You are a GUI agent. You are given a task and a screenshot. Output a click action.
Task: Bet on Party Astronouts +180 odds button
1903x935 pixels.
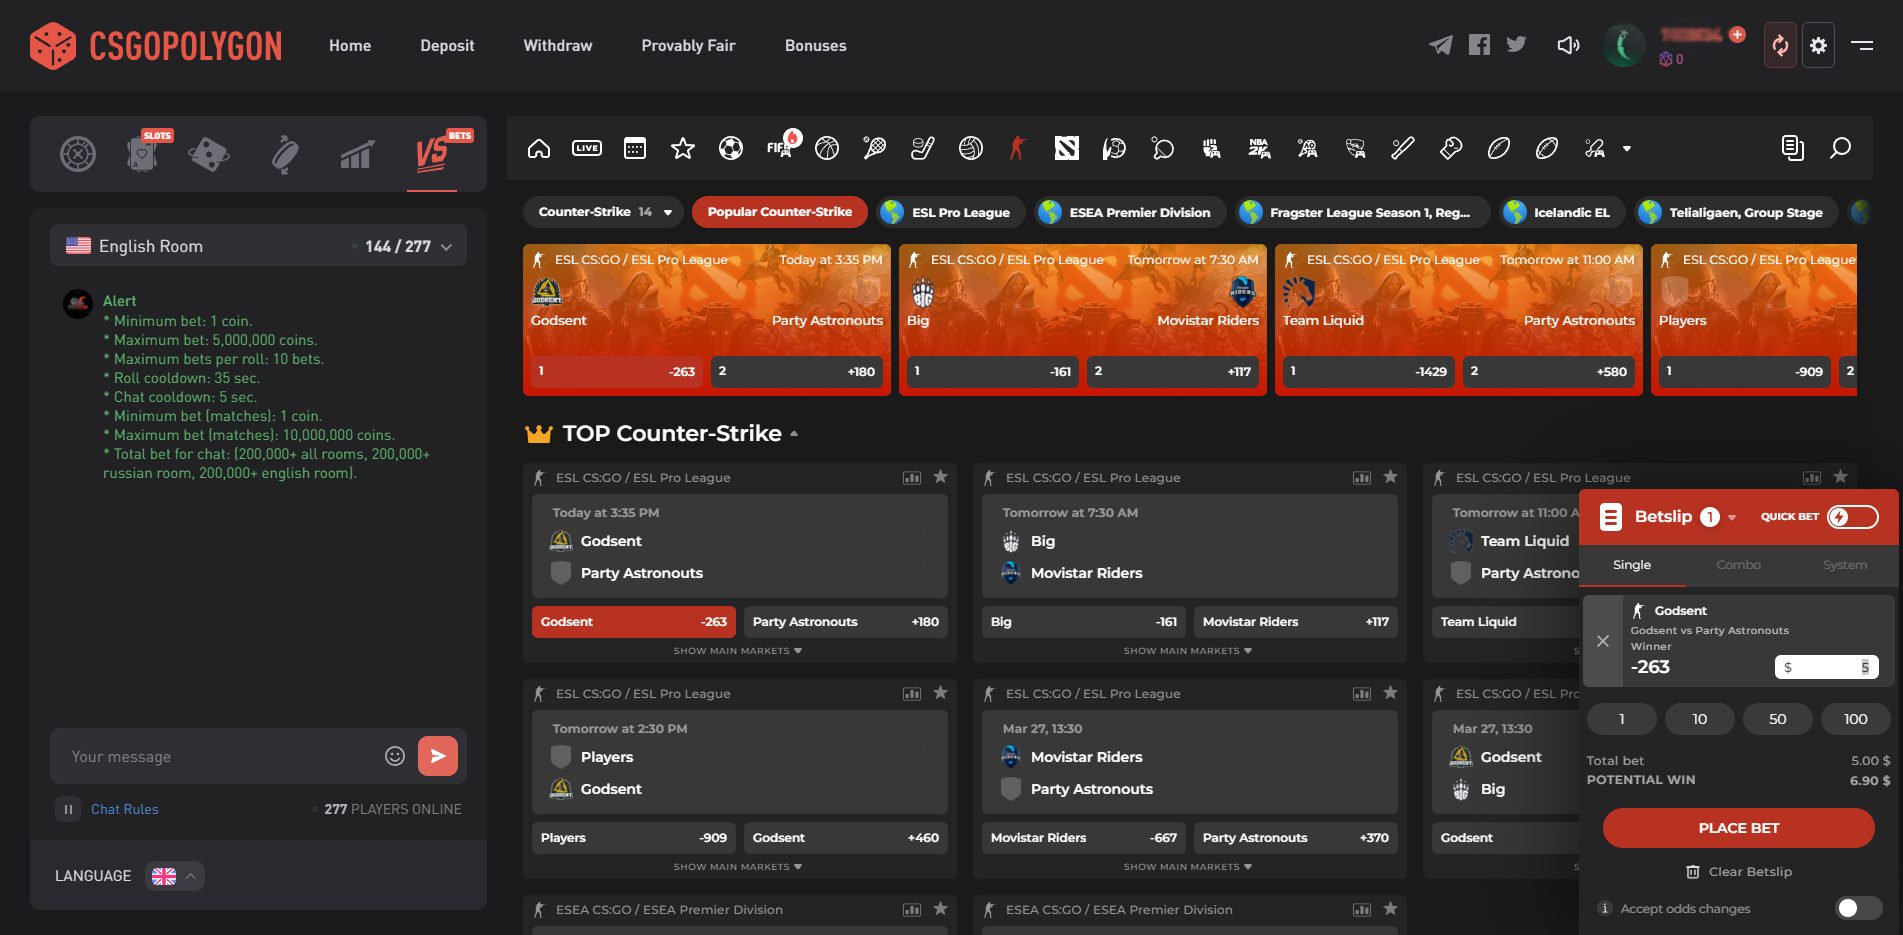[x=845, y=622]
